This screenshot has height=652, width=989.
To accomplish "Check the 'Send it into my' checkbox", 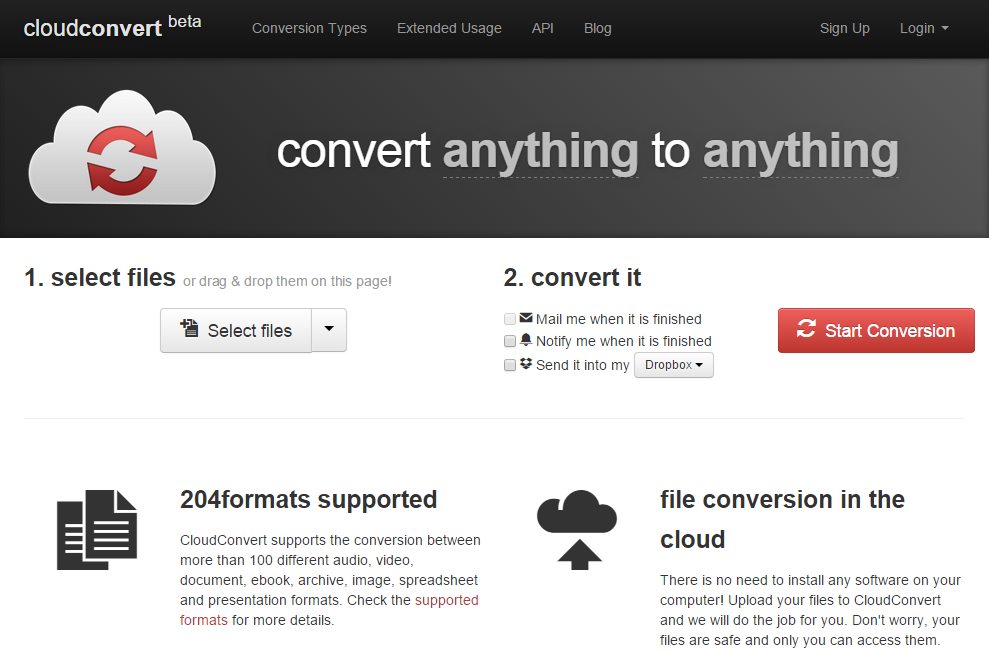I will [x=510, y=365].
